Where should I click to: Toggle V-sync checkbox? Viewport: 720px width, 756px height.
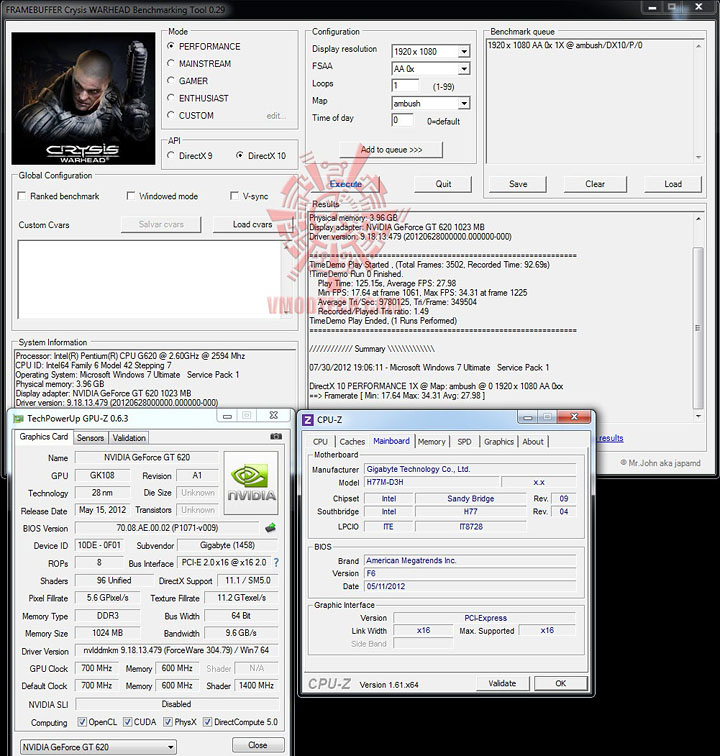click(234, 196)
